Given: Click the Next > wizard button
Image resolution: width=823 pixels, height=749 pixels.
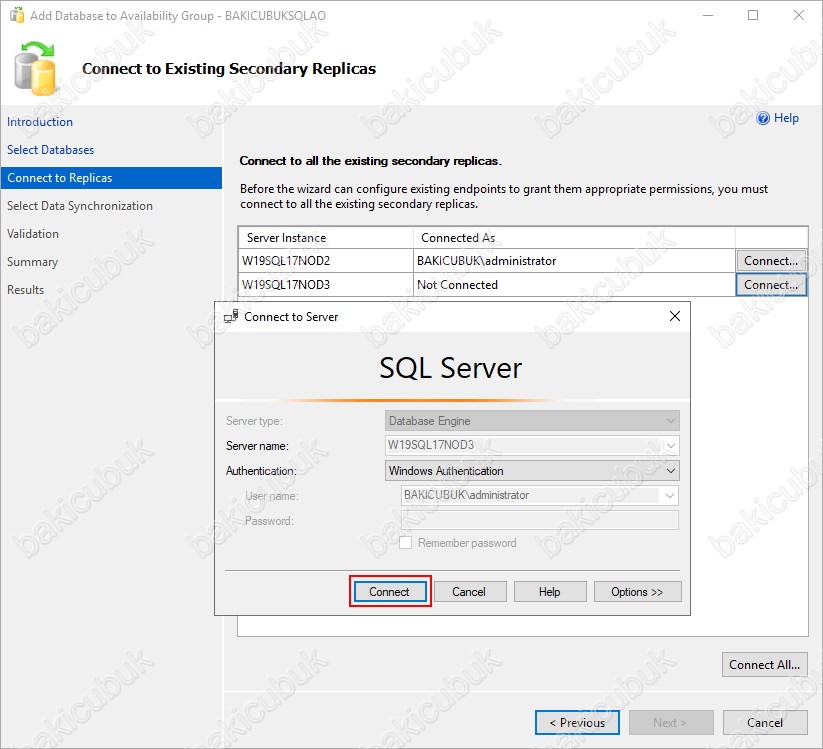Looking at the screenshot, I should [x=671, y=723].
